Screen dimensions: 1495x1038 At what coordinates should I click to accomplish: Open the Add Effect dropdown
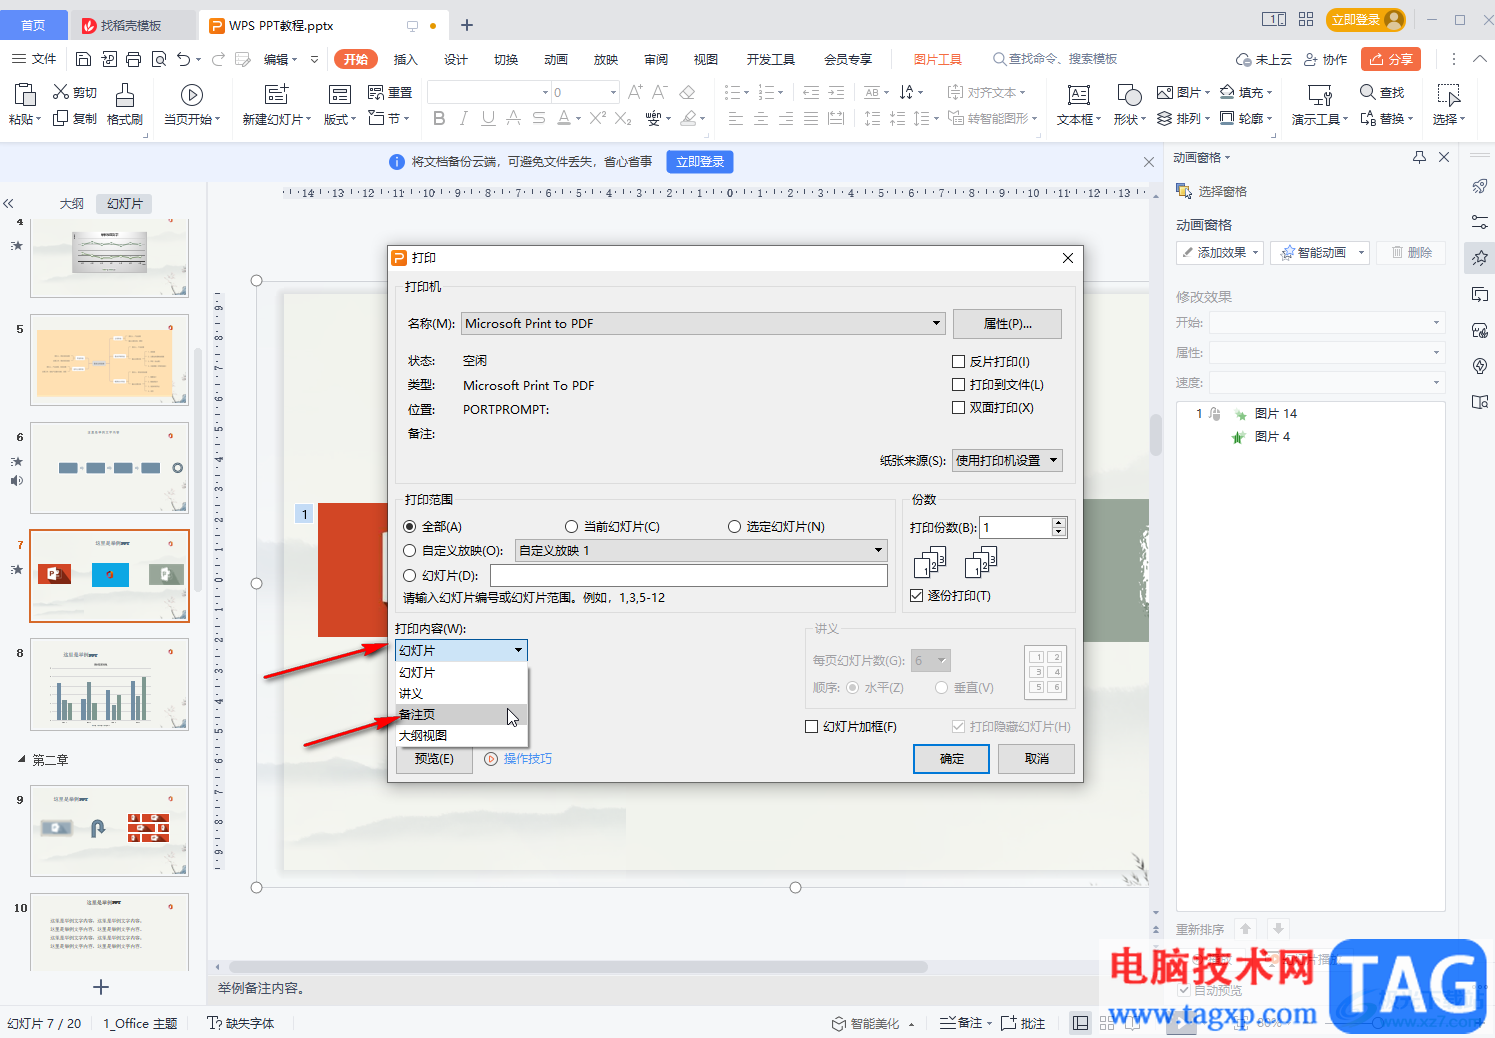(x=1220, y=252)
